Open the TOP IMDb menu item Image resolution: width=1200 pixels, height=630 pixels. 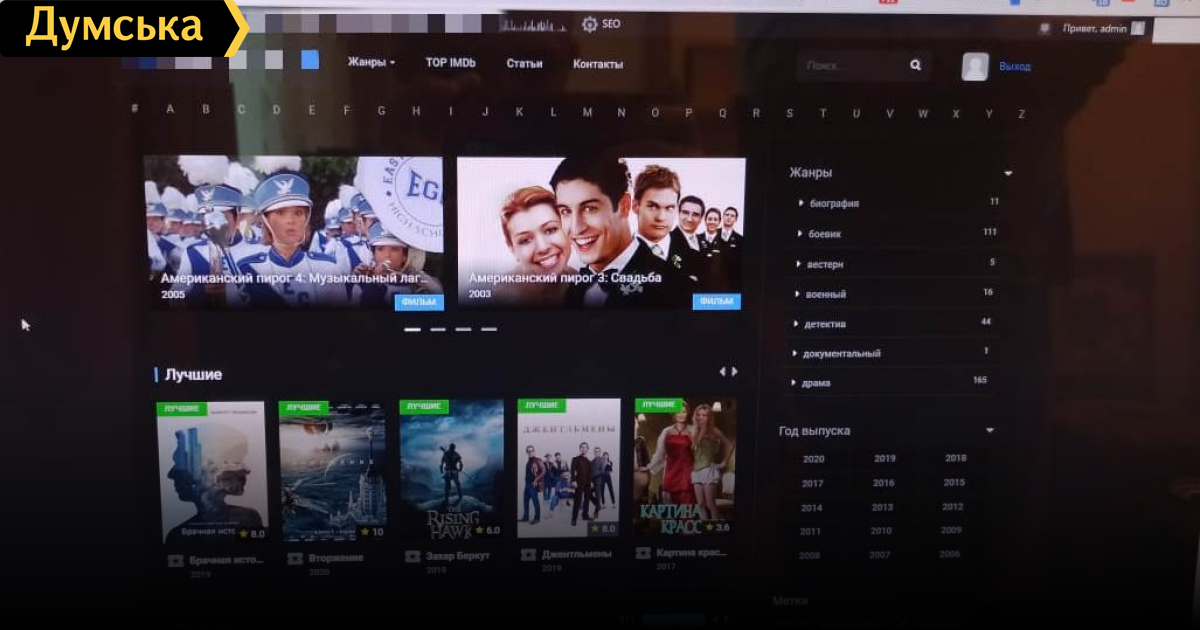click(x=450, y=63)
